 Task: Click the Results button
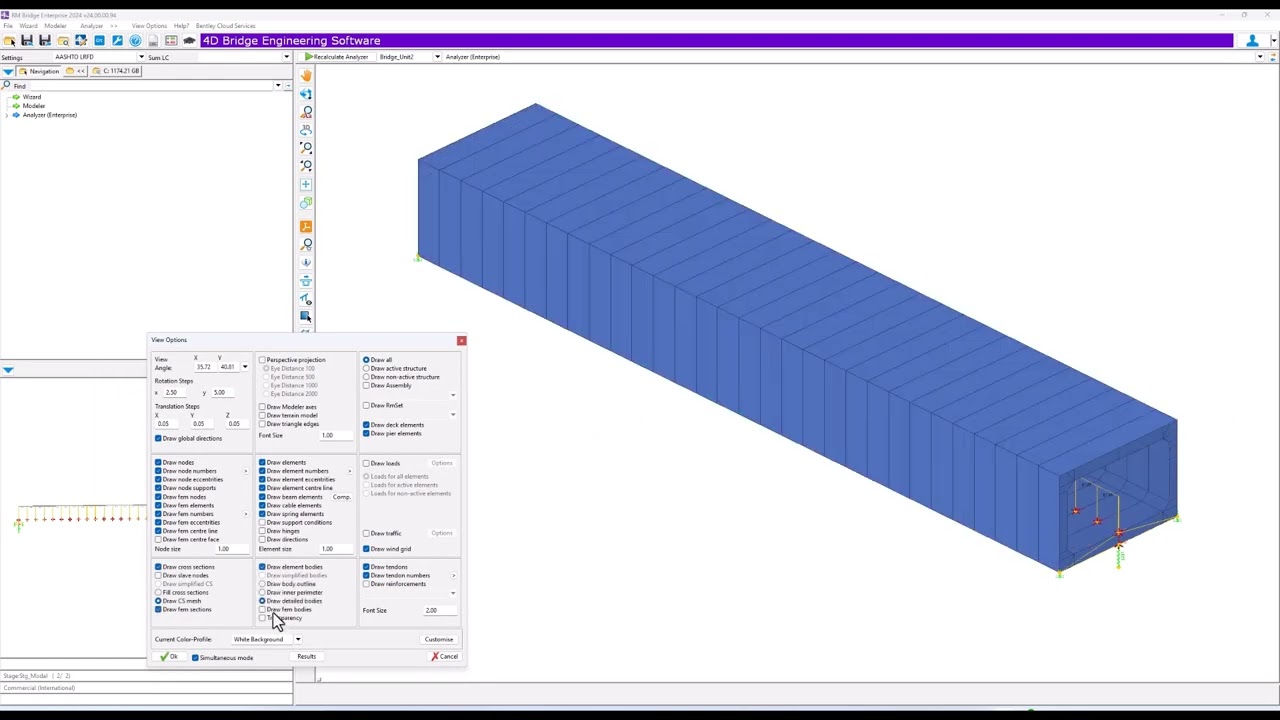click(x=306, y=657)
